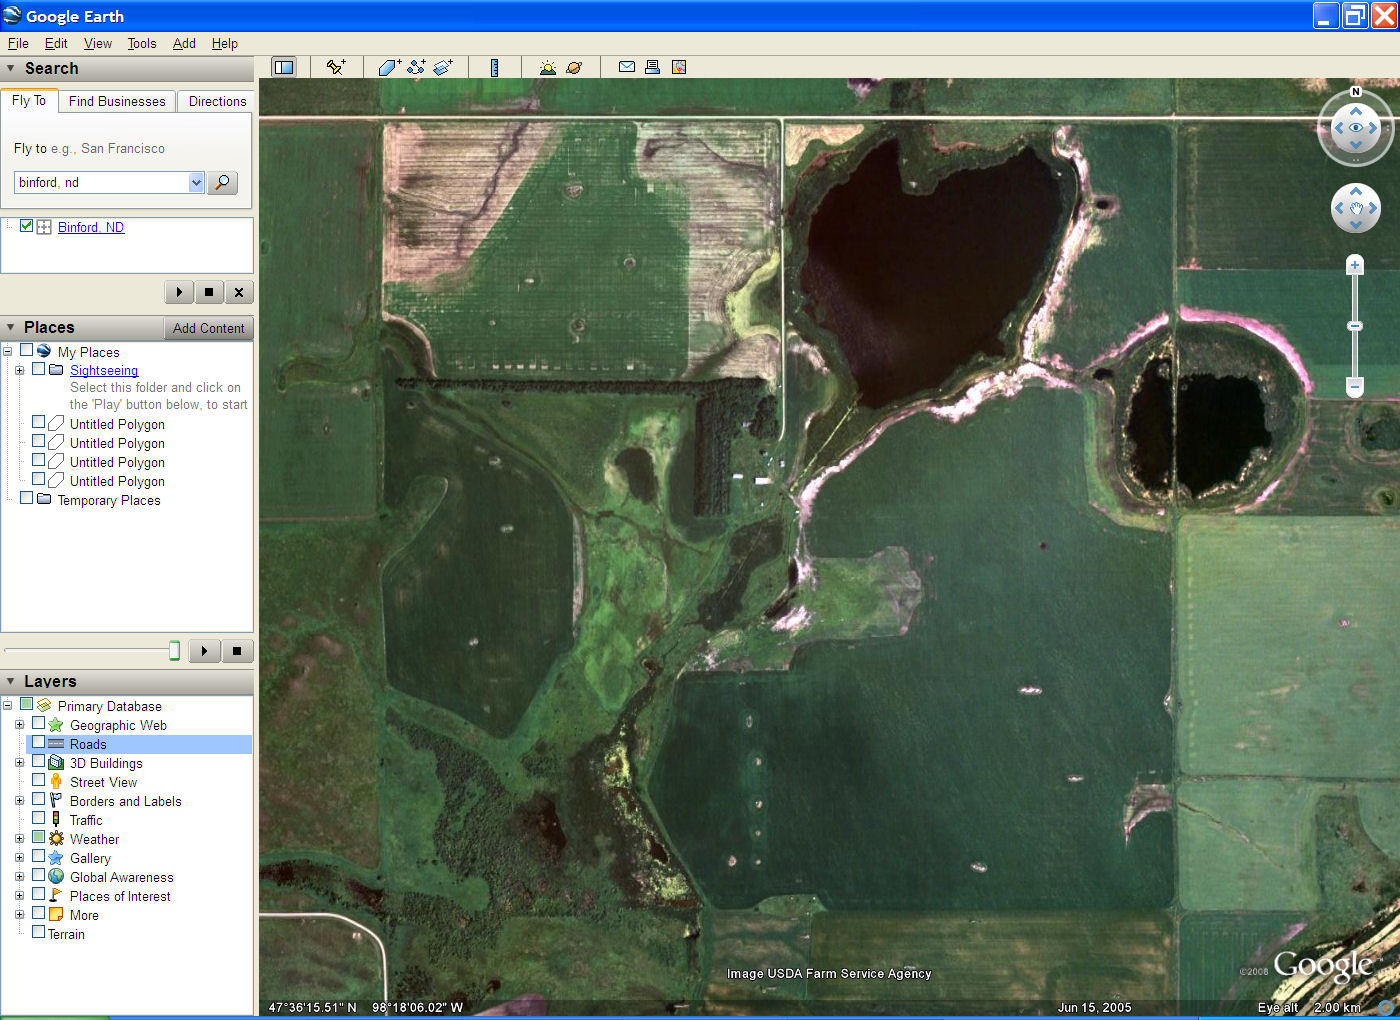Select the Primary Database tree item
This screenshot has height=1020, width=1400.
coord(109,706)
